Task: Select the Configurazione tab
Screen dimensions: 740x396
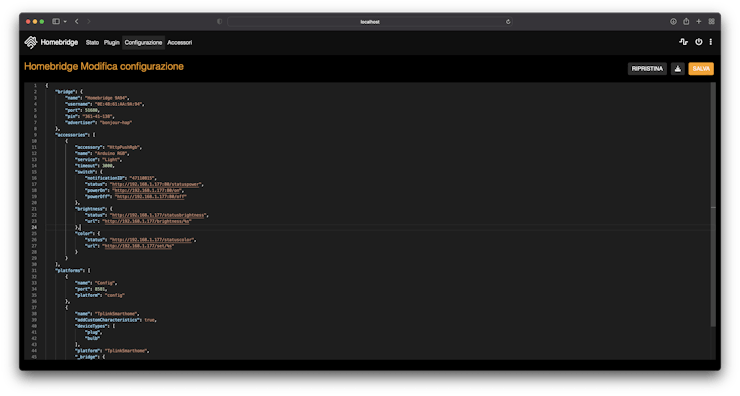Action: pyautogui.click(x=143, y=42)
